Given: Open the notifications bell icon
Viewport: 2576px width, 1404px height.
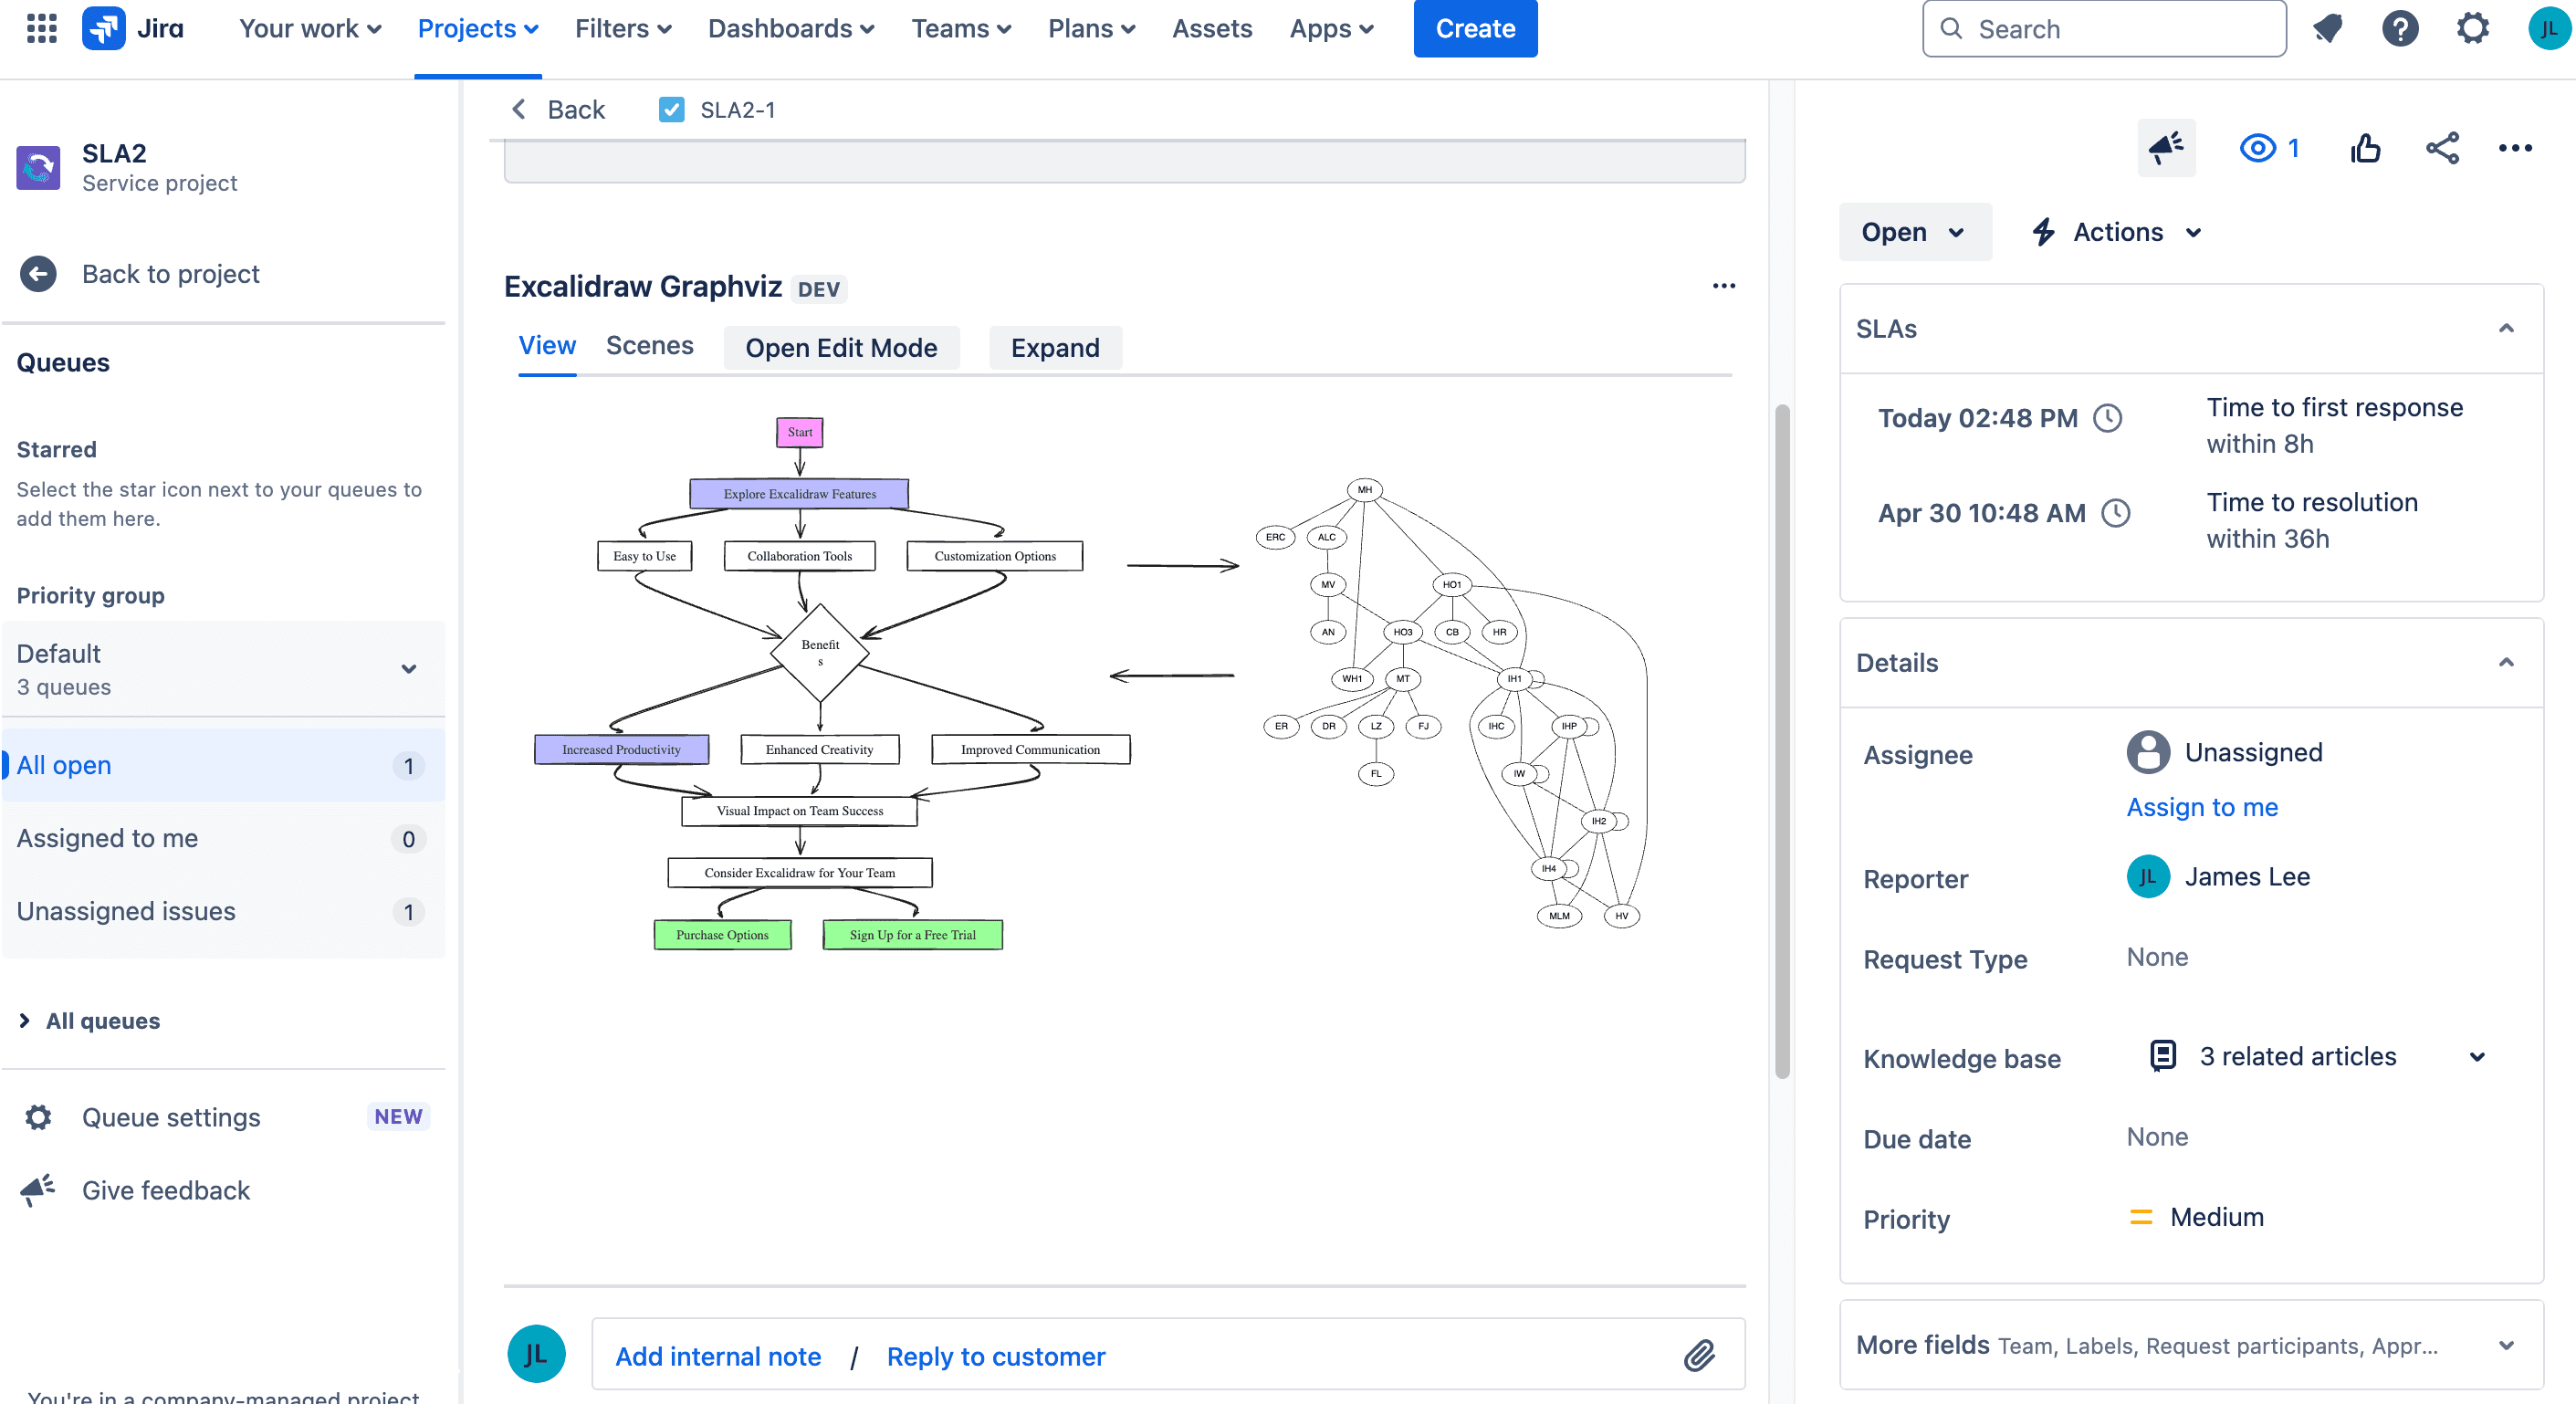Looking at the screenshot, I should point(2327,28).
